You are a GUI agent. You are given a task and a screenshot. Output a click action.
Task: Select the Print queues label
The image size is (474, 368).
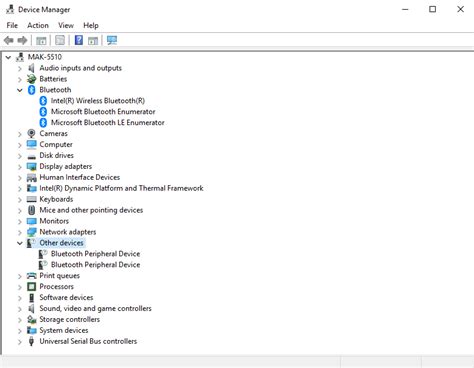point(59,276)
